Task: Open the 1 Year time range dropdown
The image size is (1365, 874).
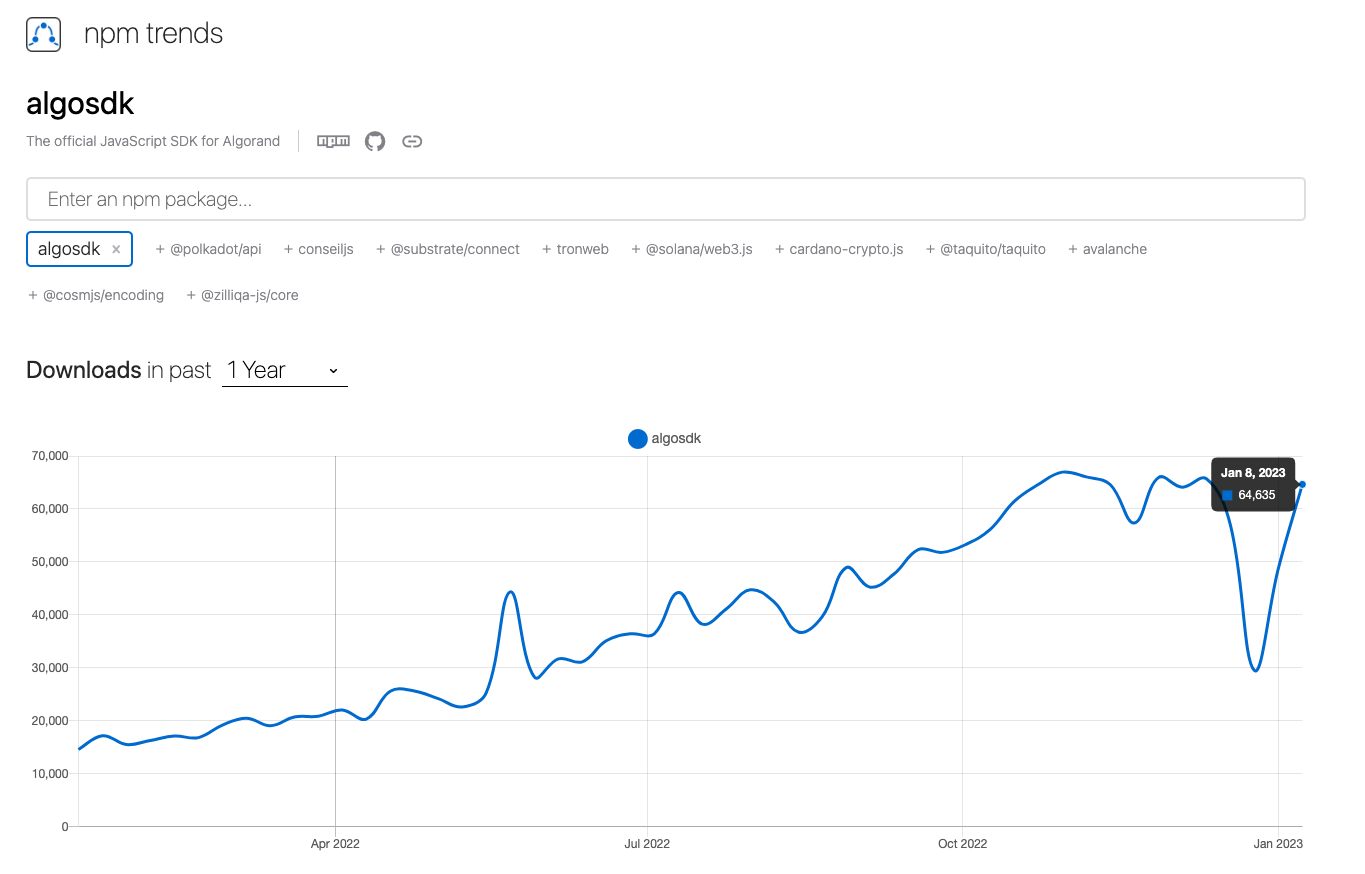Action: pos(284,370)
